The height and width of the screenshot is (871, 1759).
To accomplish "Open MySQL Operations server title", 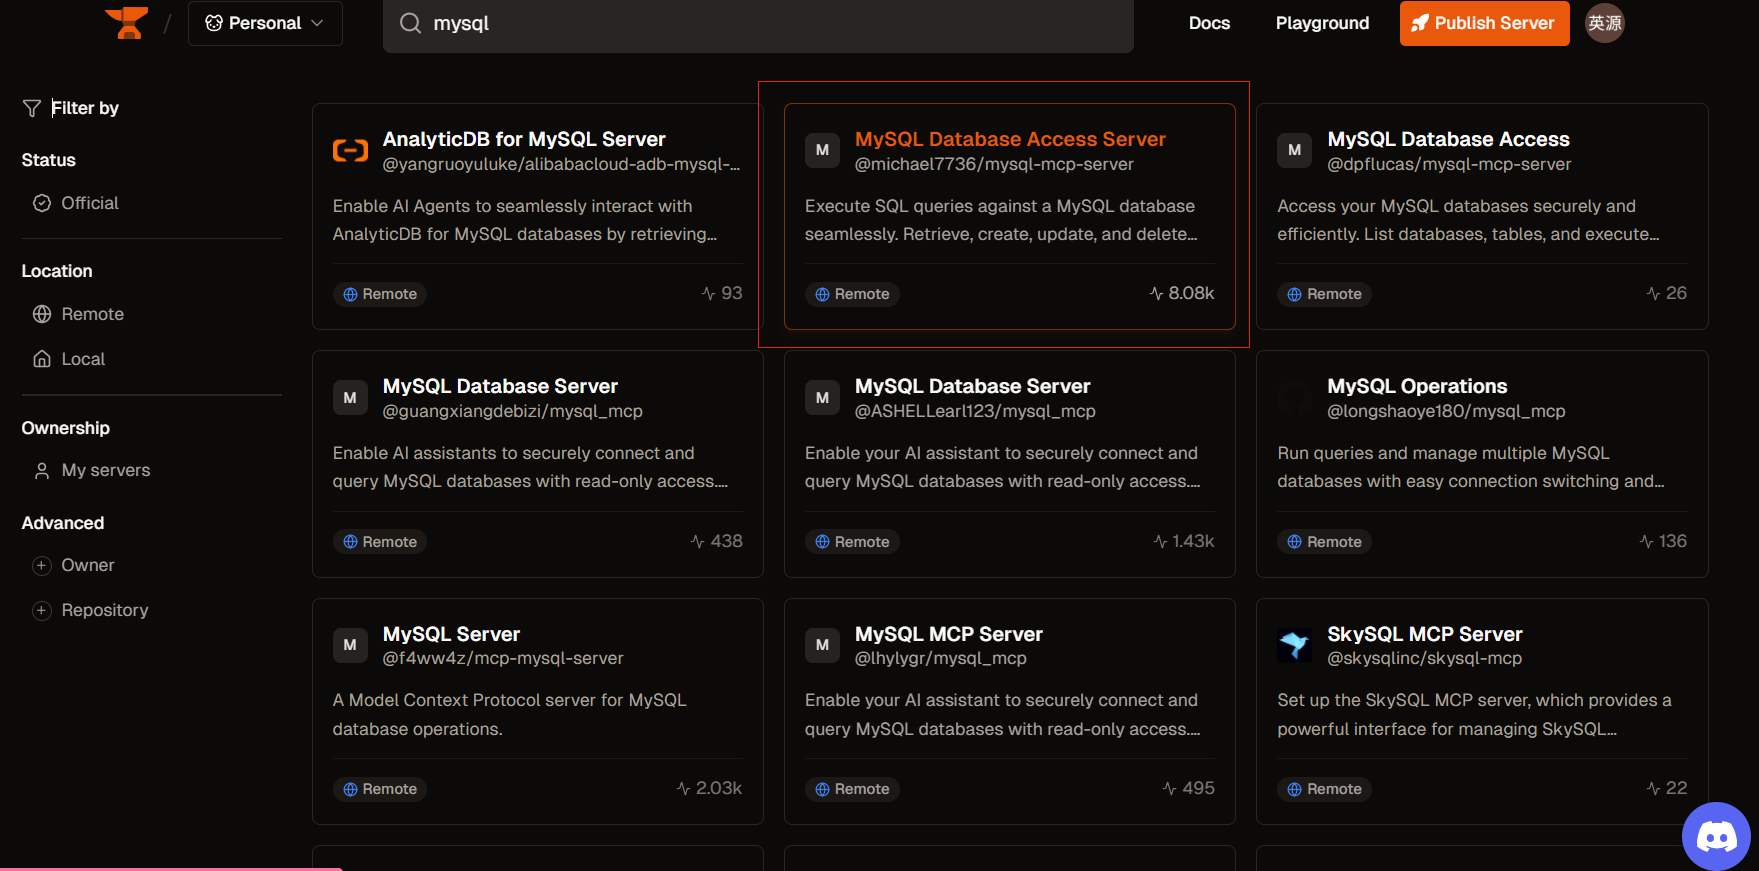I will (1417, 386).
